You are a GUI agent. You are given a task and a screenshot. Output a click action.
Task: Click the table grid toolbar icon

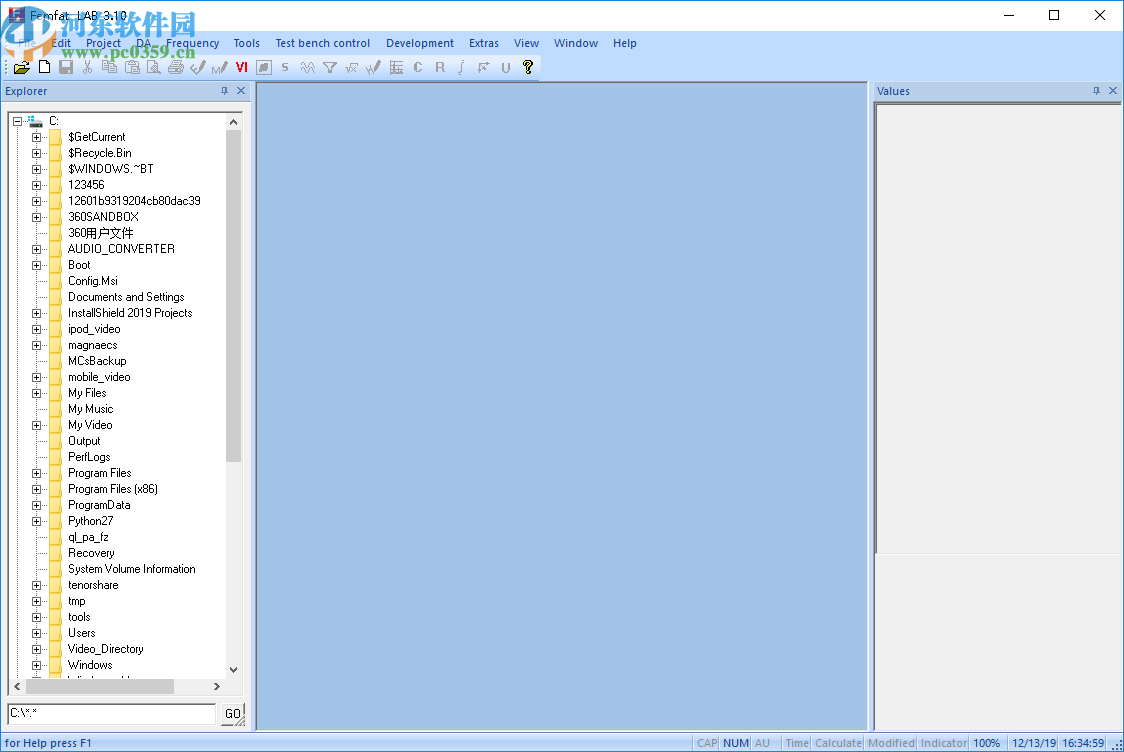[x=396, y=67]
